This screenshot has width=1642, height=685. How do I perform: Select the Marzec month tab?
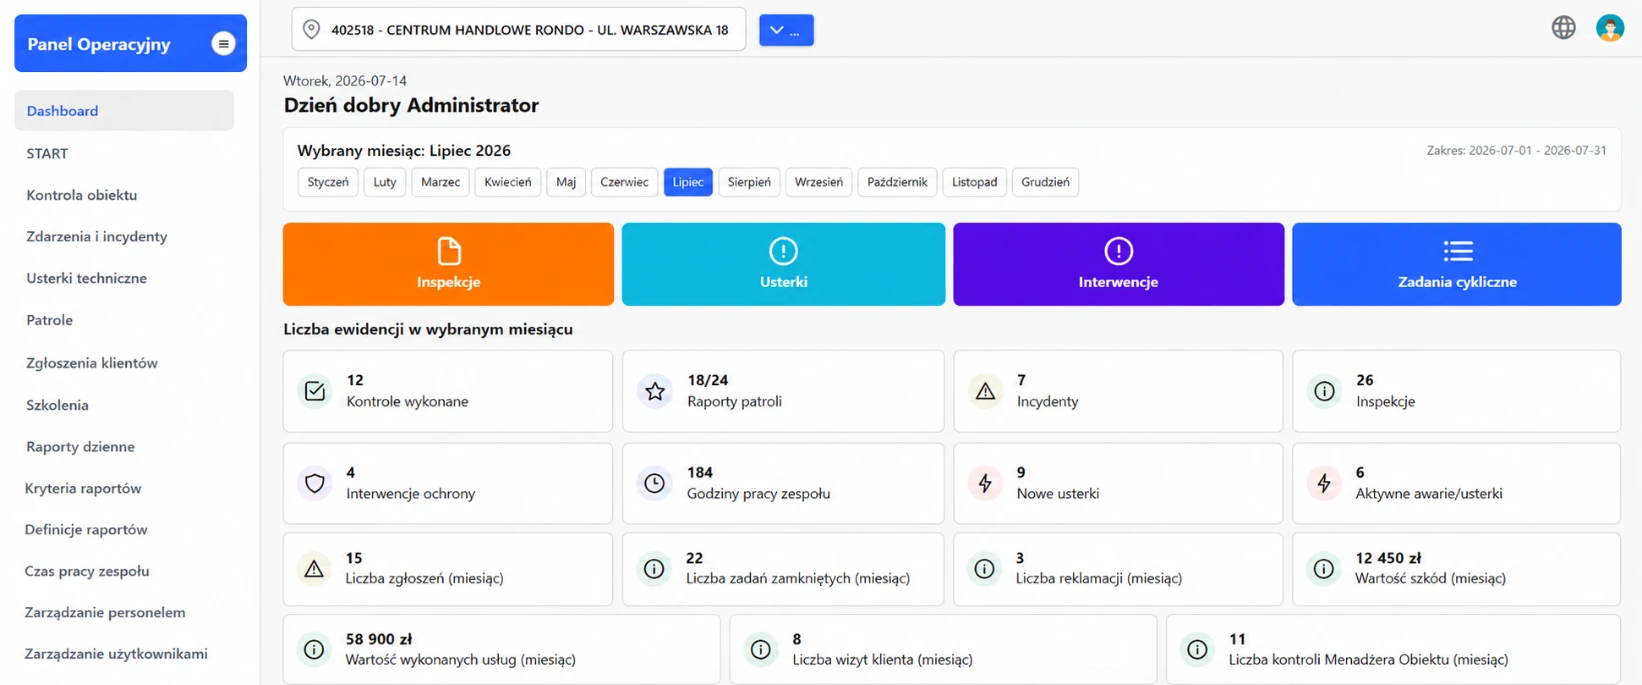(x=440, y=182)
